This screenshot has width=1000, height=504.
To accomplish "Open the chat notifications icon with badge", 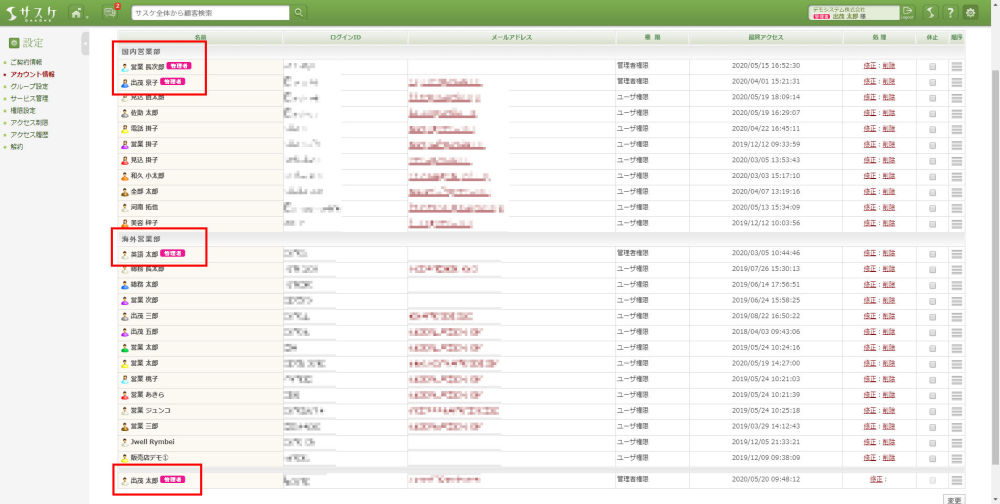I will [x=110, y=12].
